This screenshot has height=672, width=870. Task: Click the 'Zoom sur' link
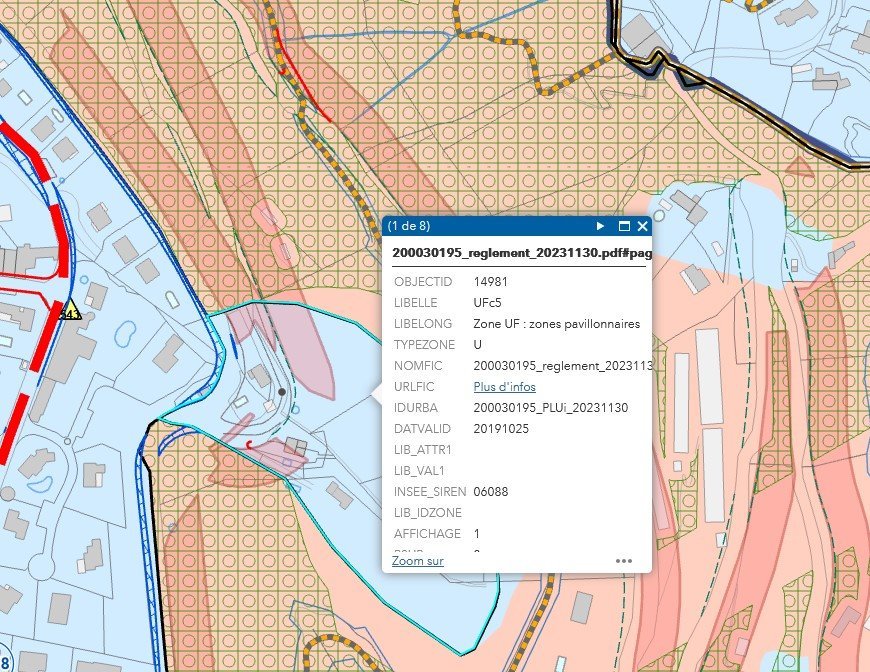click(x=417, y=561)
